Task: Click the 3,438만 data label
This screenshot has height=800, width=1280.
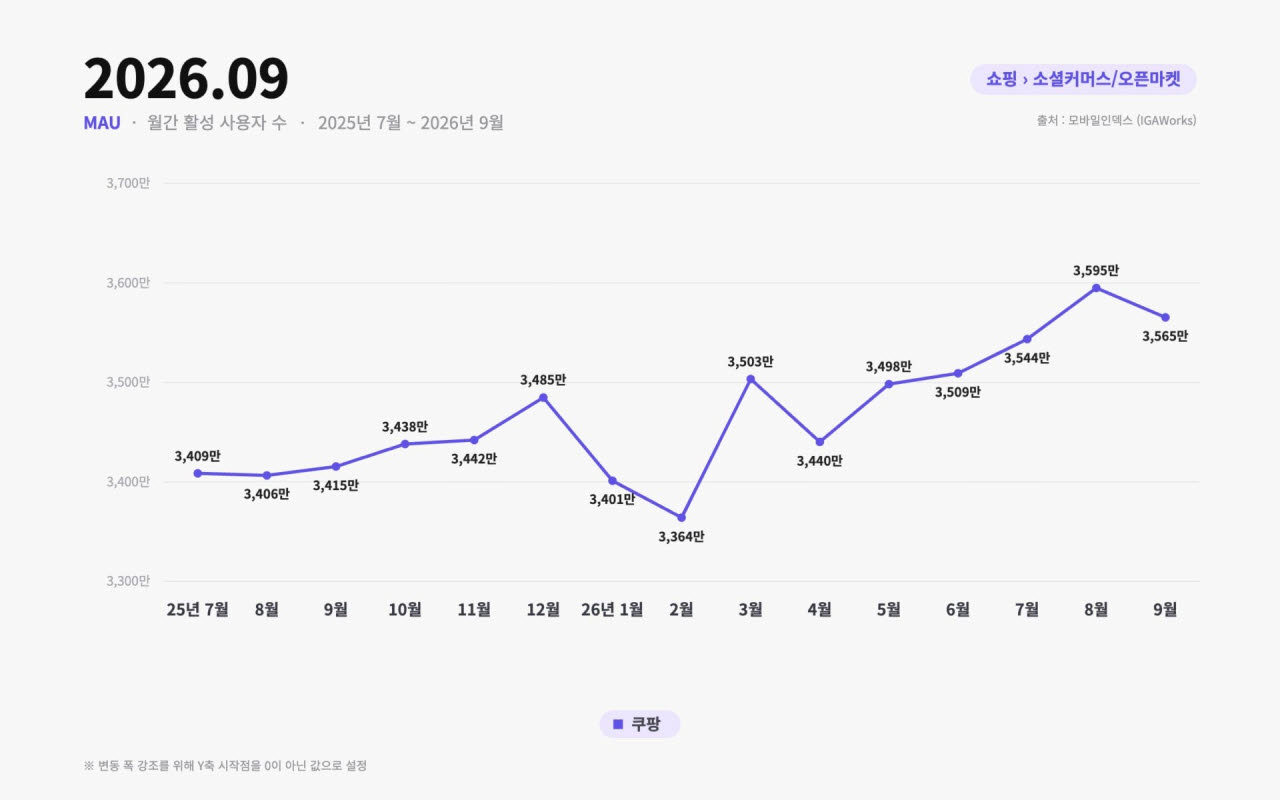Action: click(405, 427)
